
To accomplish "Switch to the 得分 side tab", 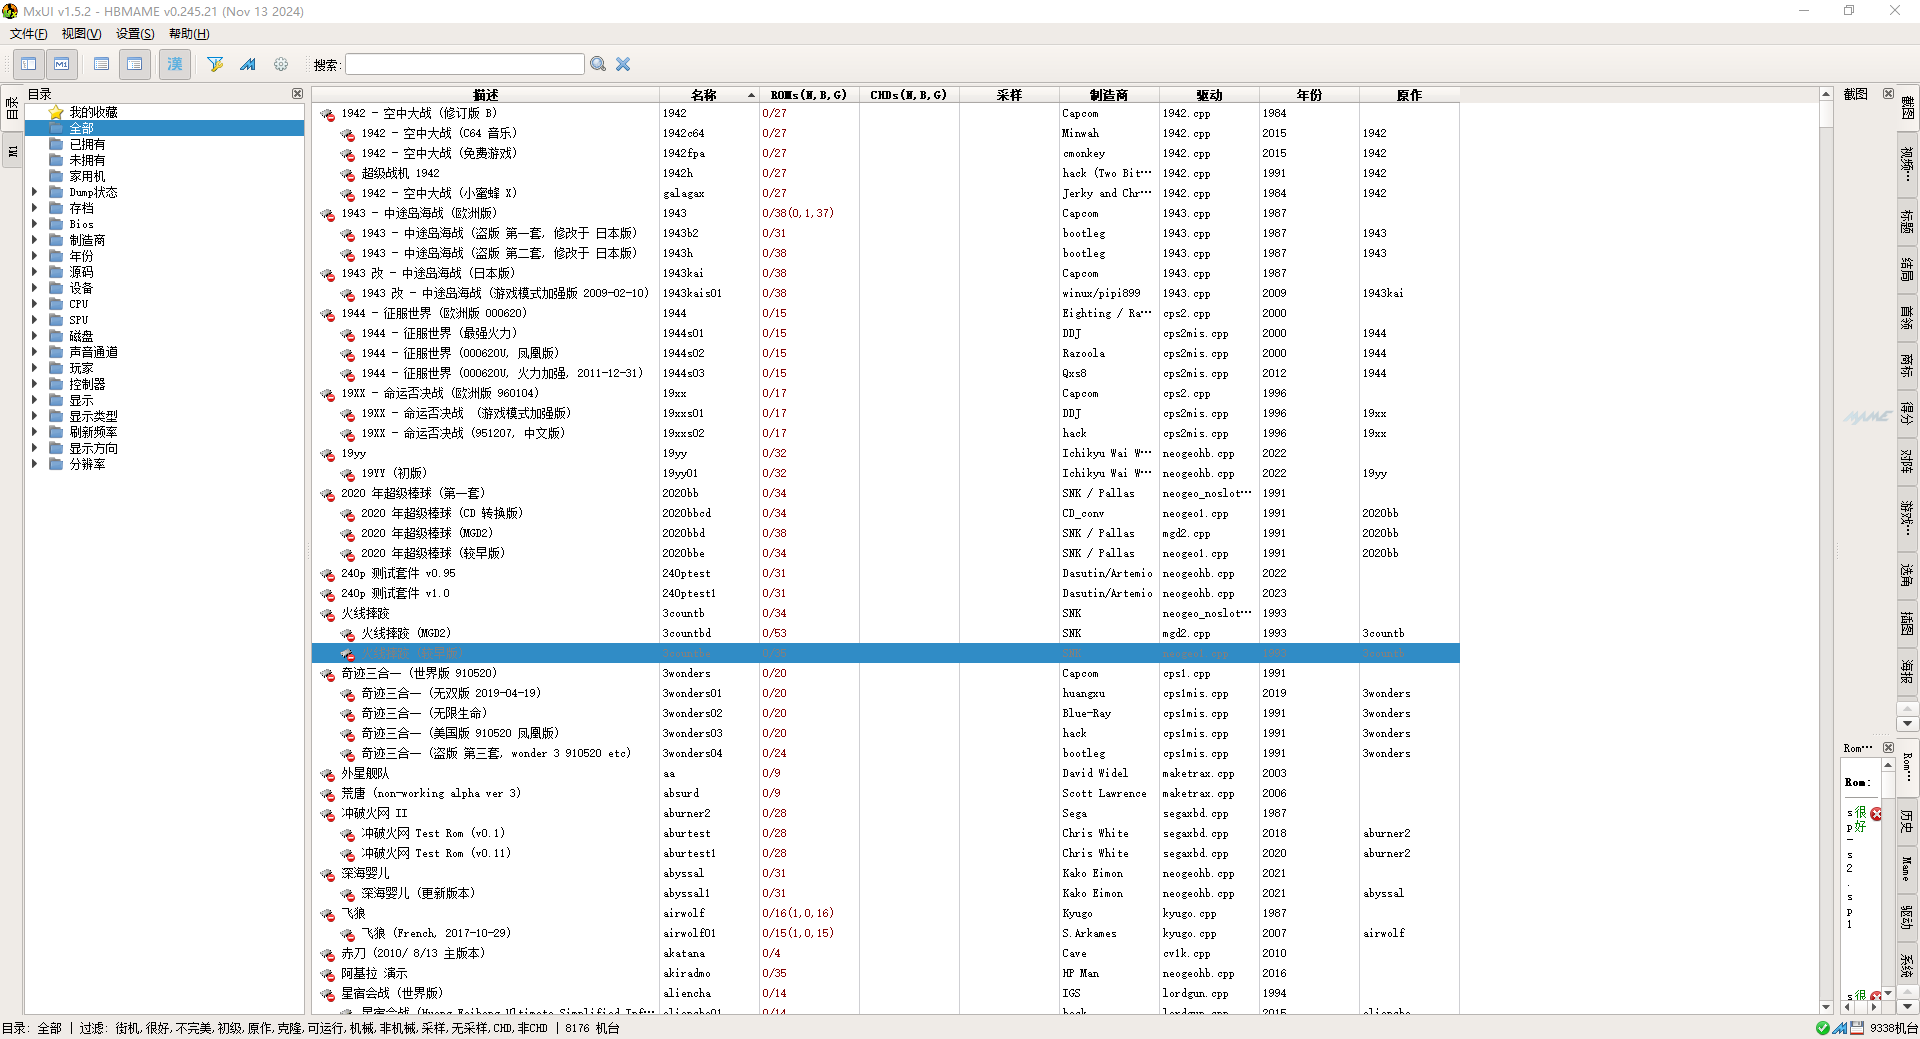I will click(x=1907, y=413).
